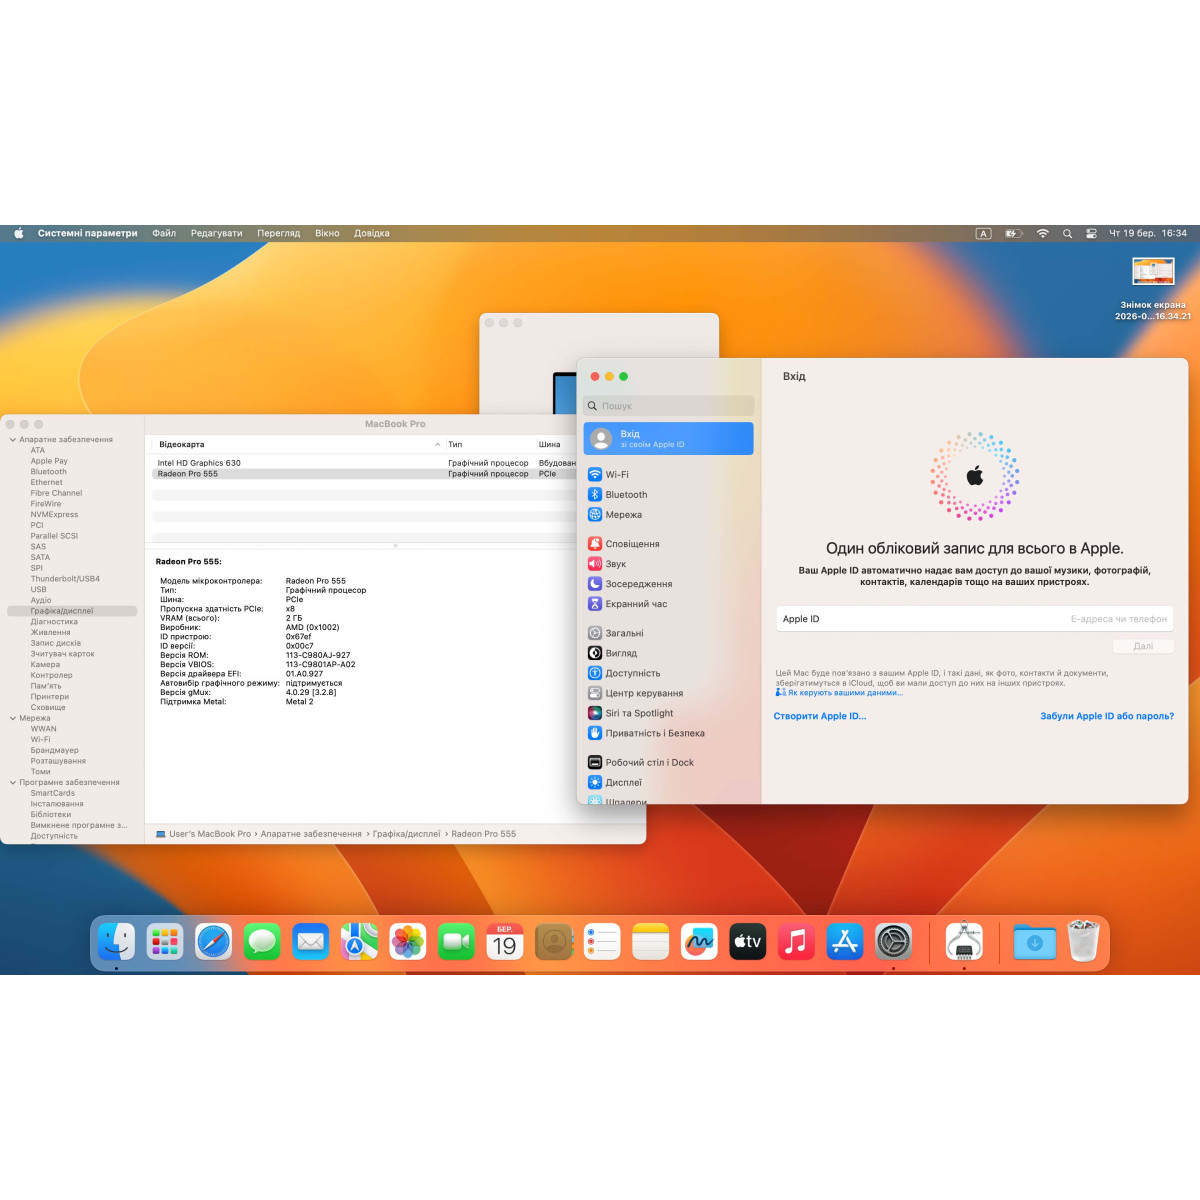Image resolution: width=1200 pixels, height=1200 pixels.
Task: Select Bluetooth in settings sidebar
Action: point(668,495)
